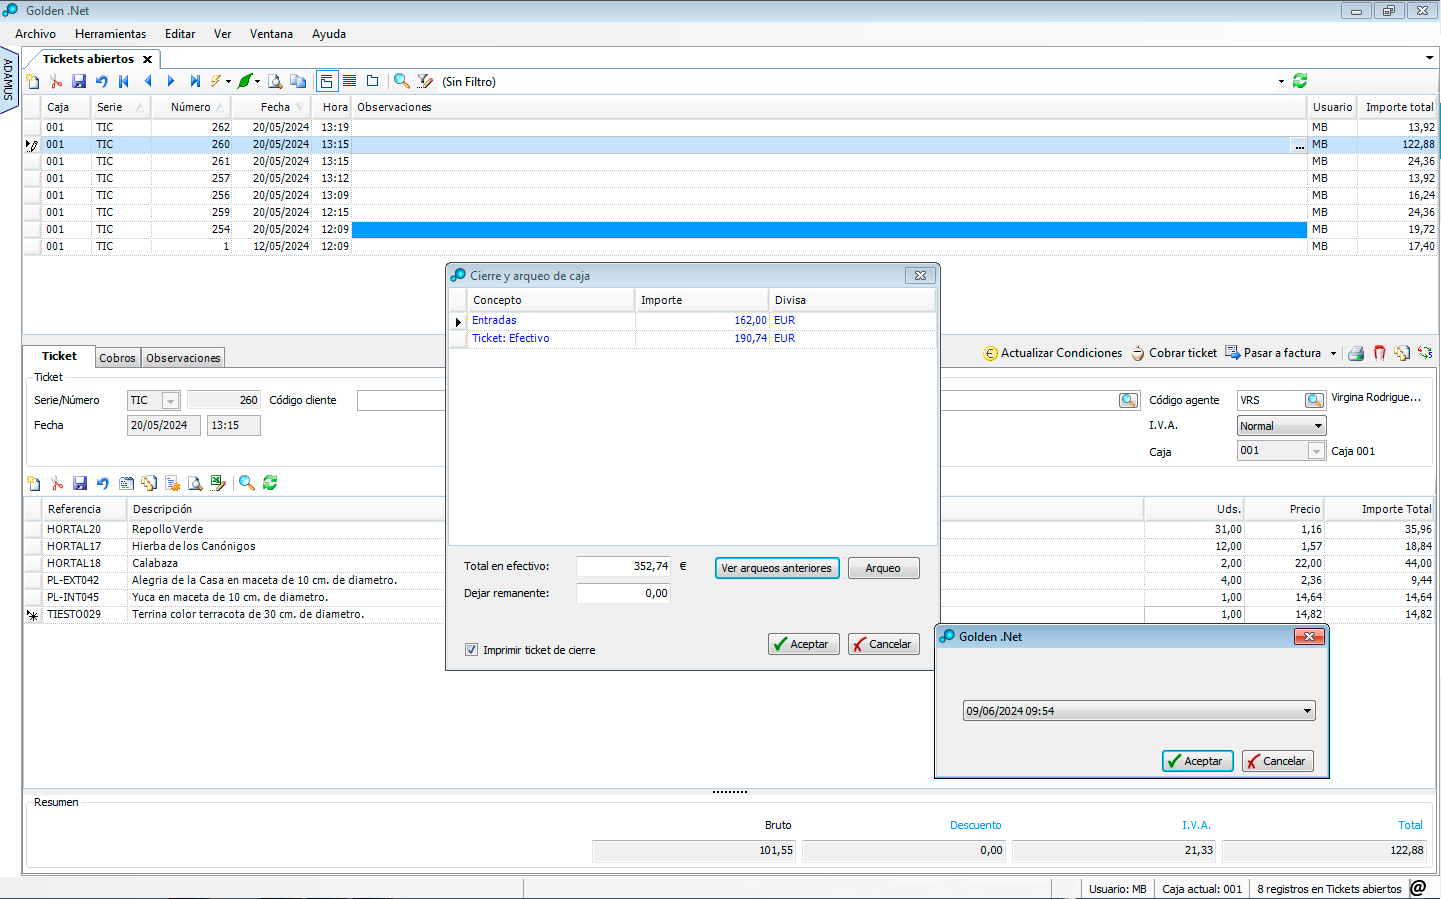Click the search magnifier in top toolbar

point(401,82)
